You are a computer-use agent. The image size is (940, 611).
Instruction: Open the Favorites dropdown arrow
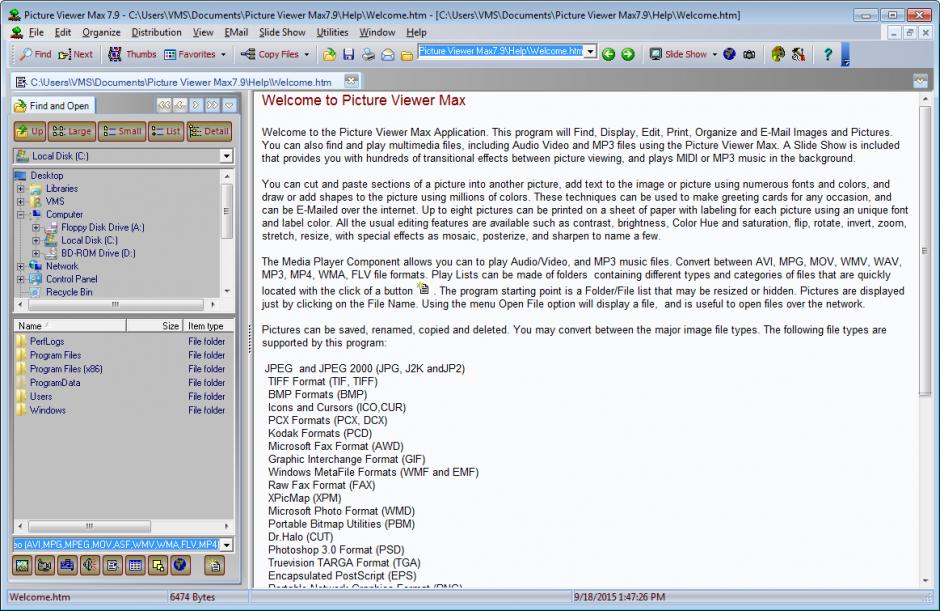(223, 55)
